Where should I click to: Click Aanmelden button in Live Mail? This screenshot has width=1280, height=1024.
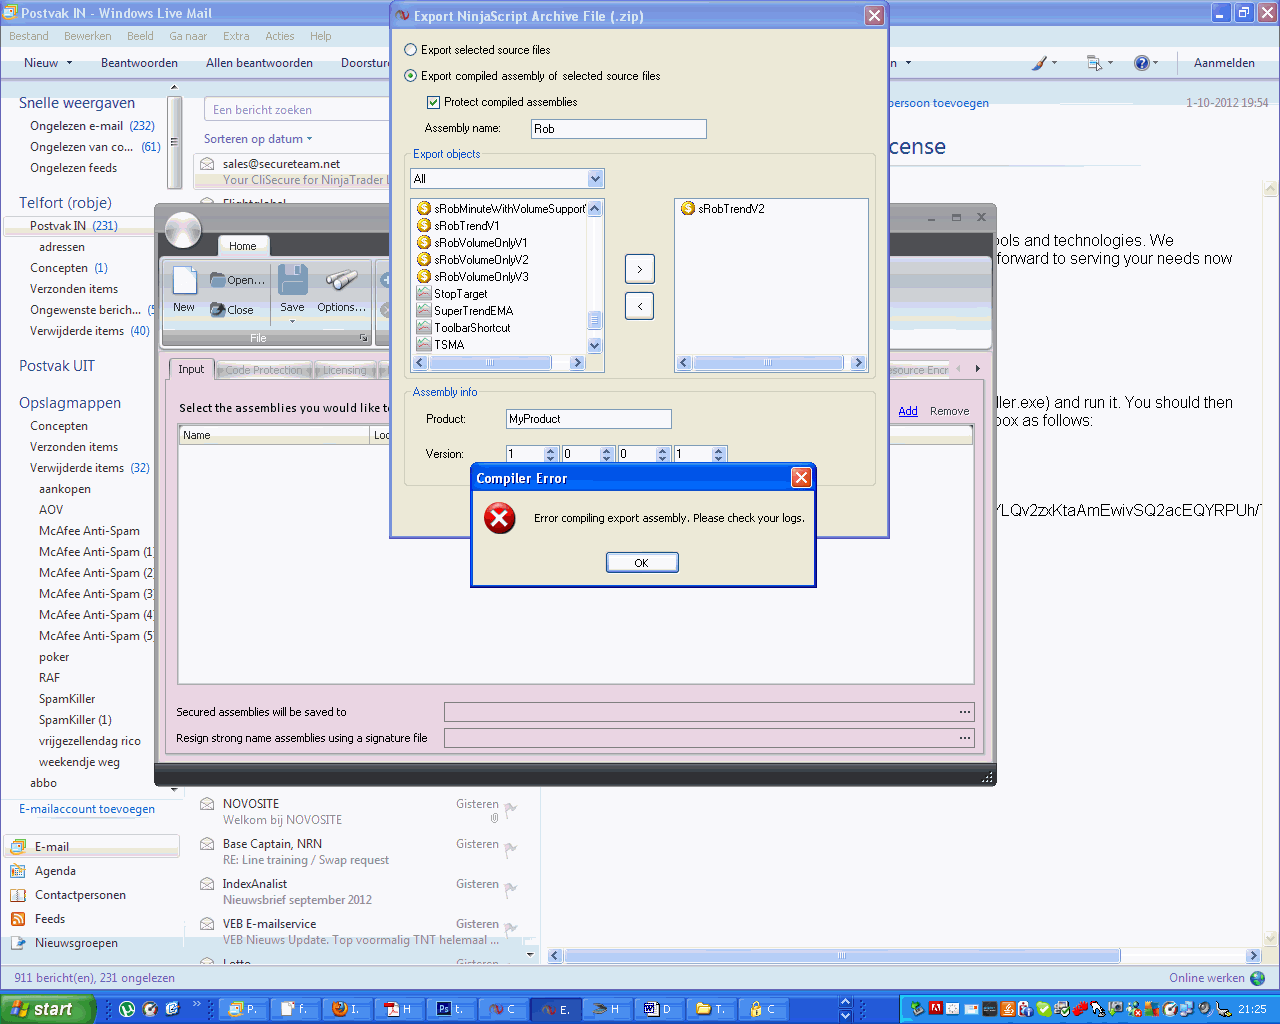pos(1224,63)
